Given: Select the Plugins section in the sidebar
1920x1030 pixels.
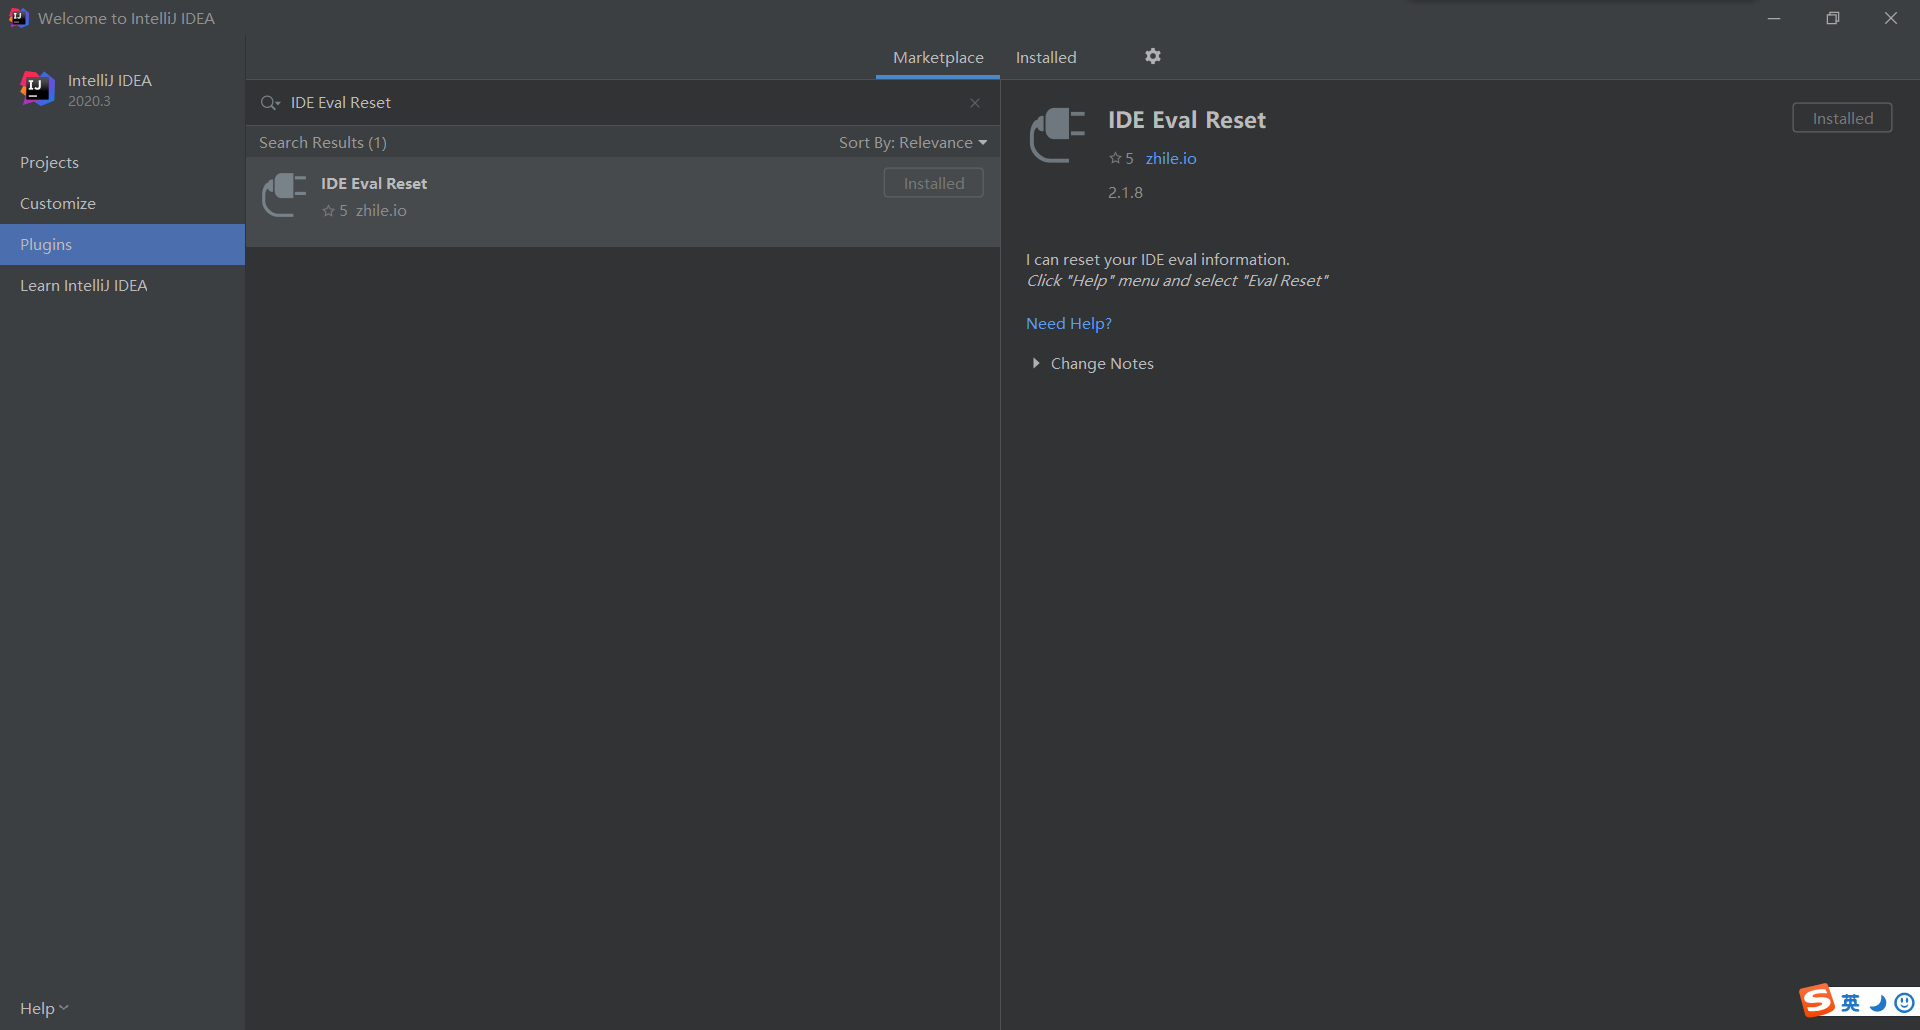Looking at the screenshot, I should tap(122, 244).
